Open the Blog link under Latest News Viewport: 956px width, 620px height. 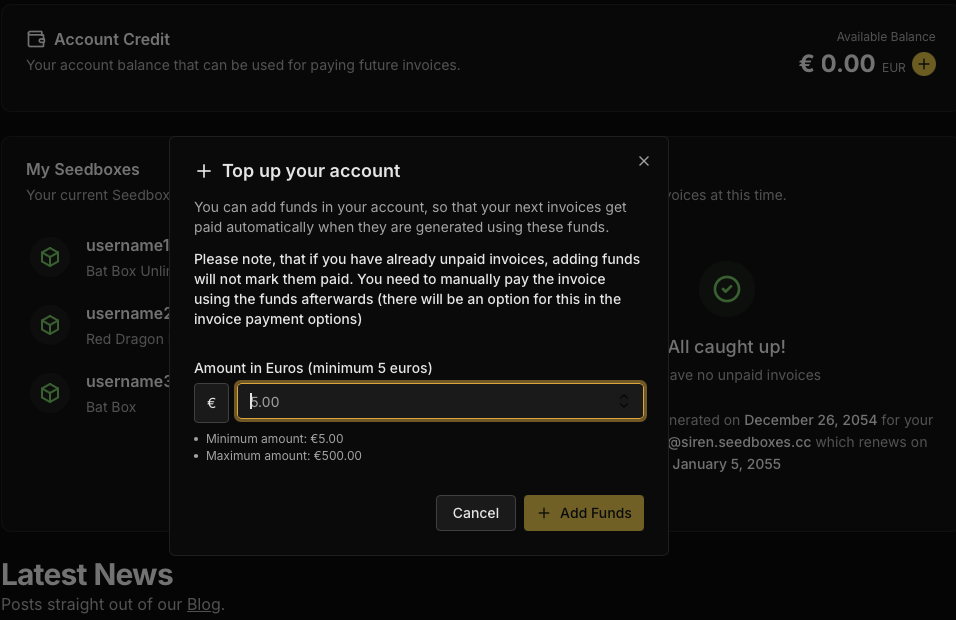pyautogui.click(x=203, y=604)
